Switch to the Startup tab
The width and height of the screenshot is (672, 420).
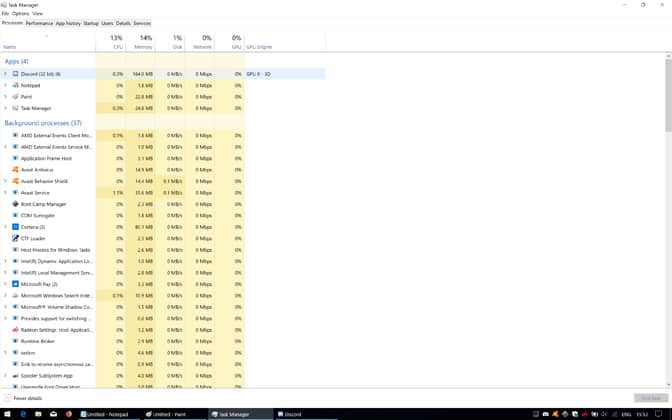tap(91, 23)
